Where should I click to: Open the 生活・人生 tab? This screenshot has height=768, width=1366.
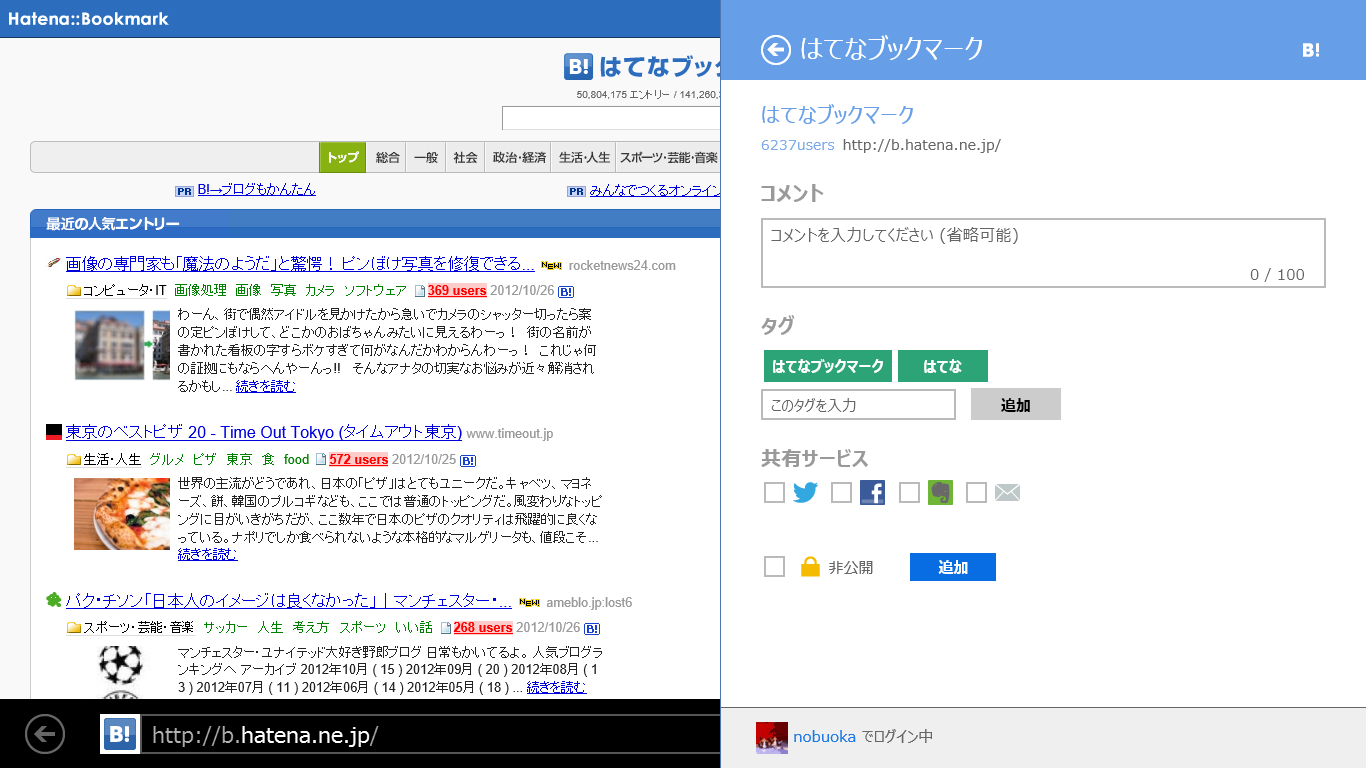pos(584,158)
